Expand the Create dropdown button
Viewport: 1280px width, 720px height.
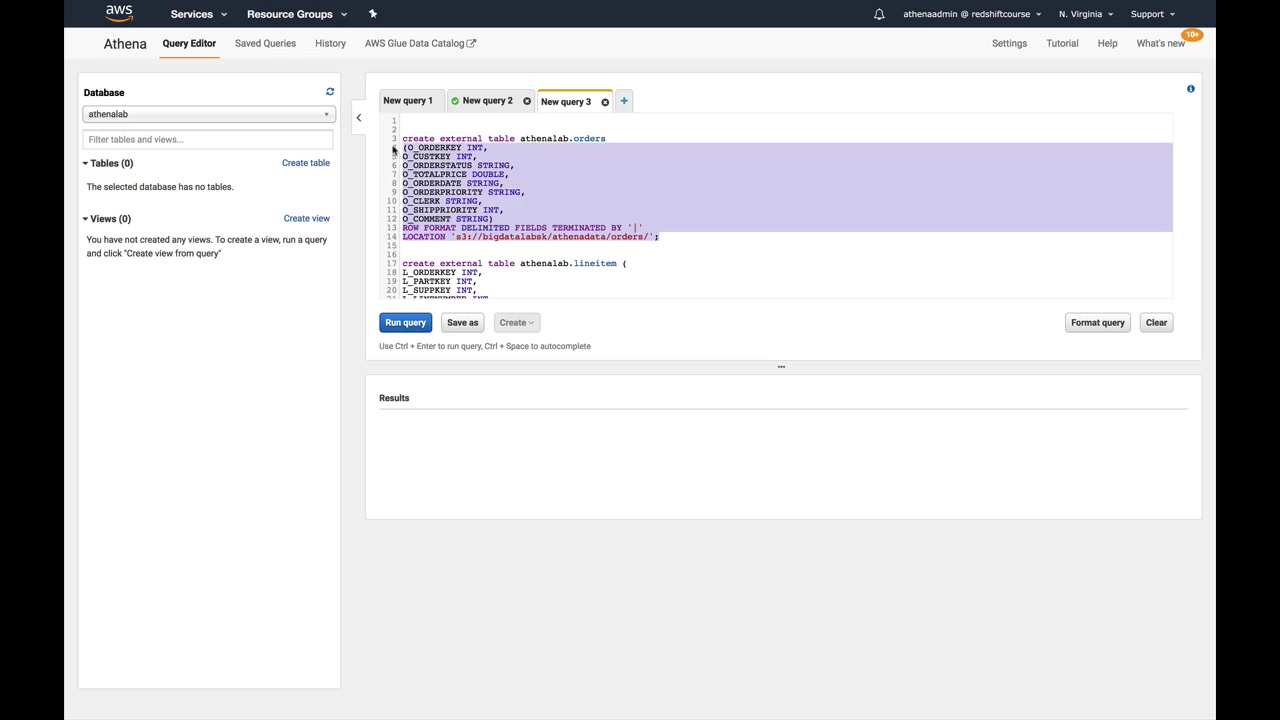(516, 323)
